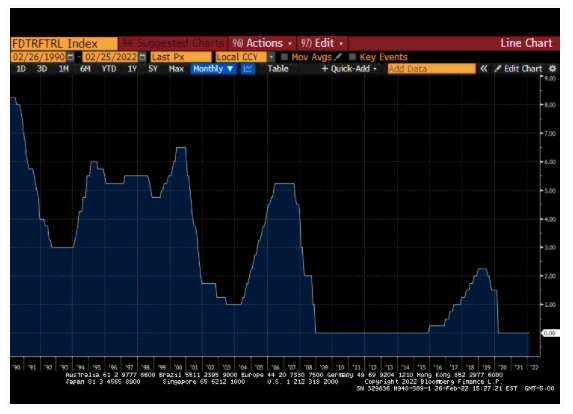Click the pencil icon beside Mov Avgs
This screenshot has width=573, height=414.
coord(338,57)
